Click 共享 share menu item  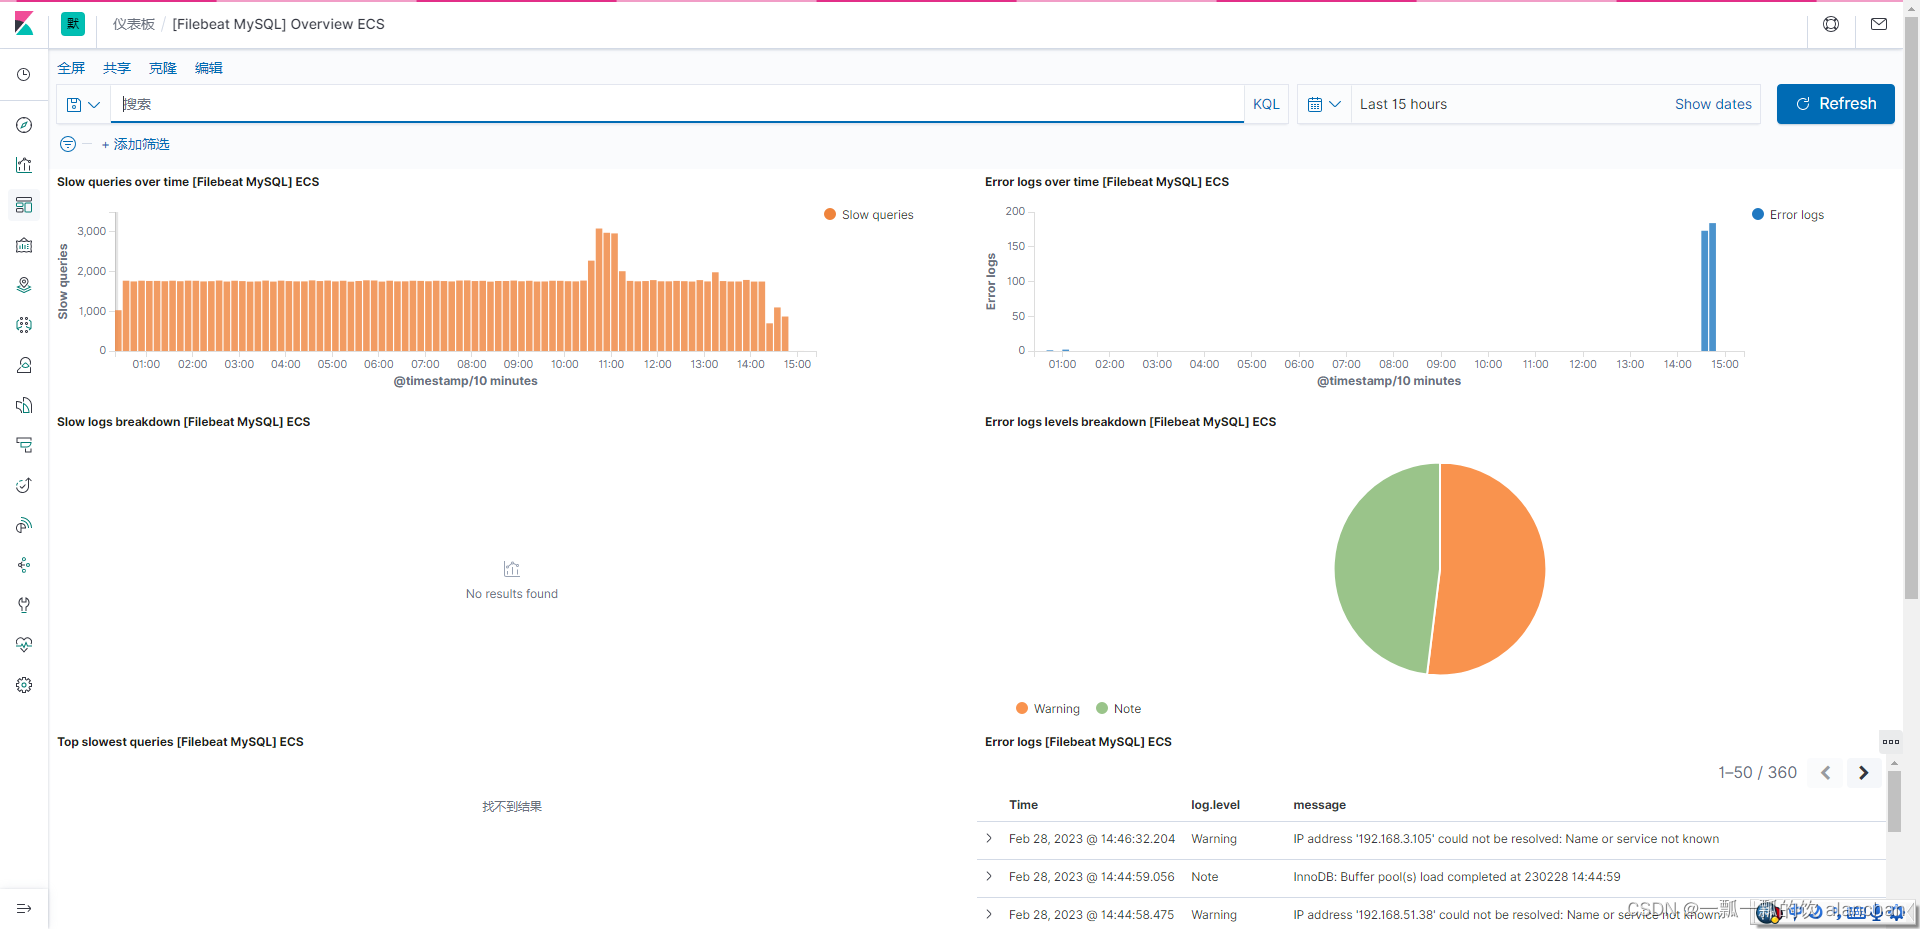(x=117, y=68)
